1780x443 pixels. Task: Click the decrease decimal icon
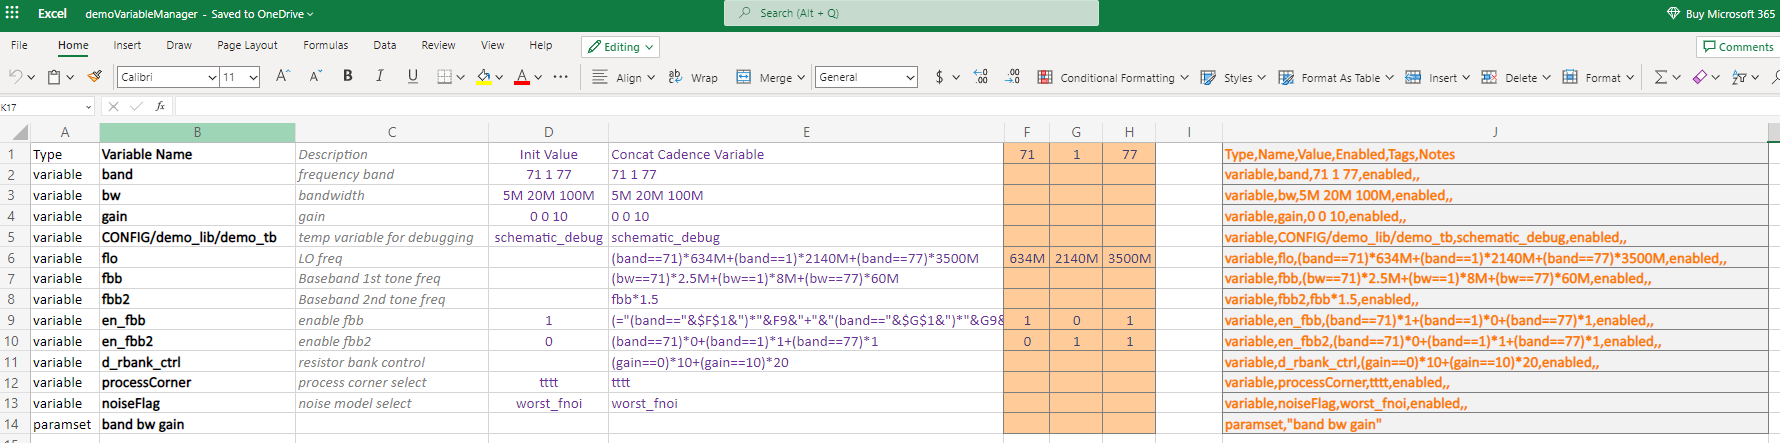pos(1013,77)
